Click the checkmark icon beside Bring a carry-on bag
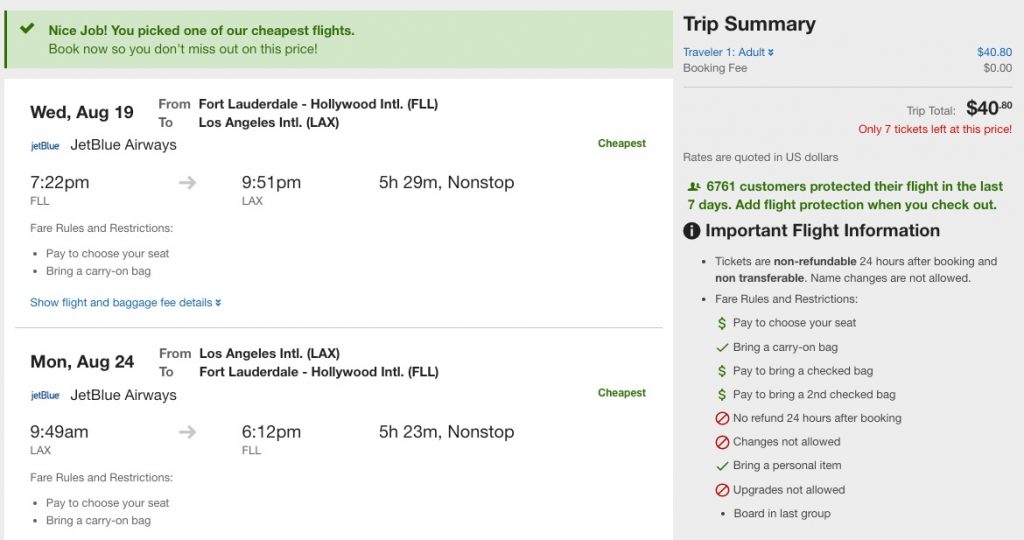The height and width of the screenshot is (540, 1024). [x=722, y=347]
